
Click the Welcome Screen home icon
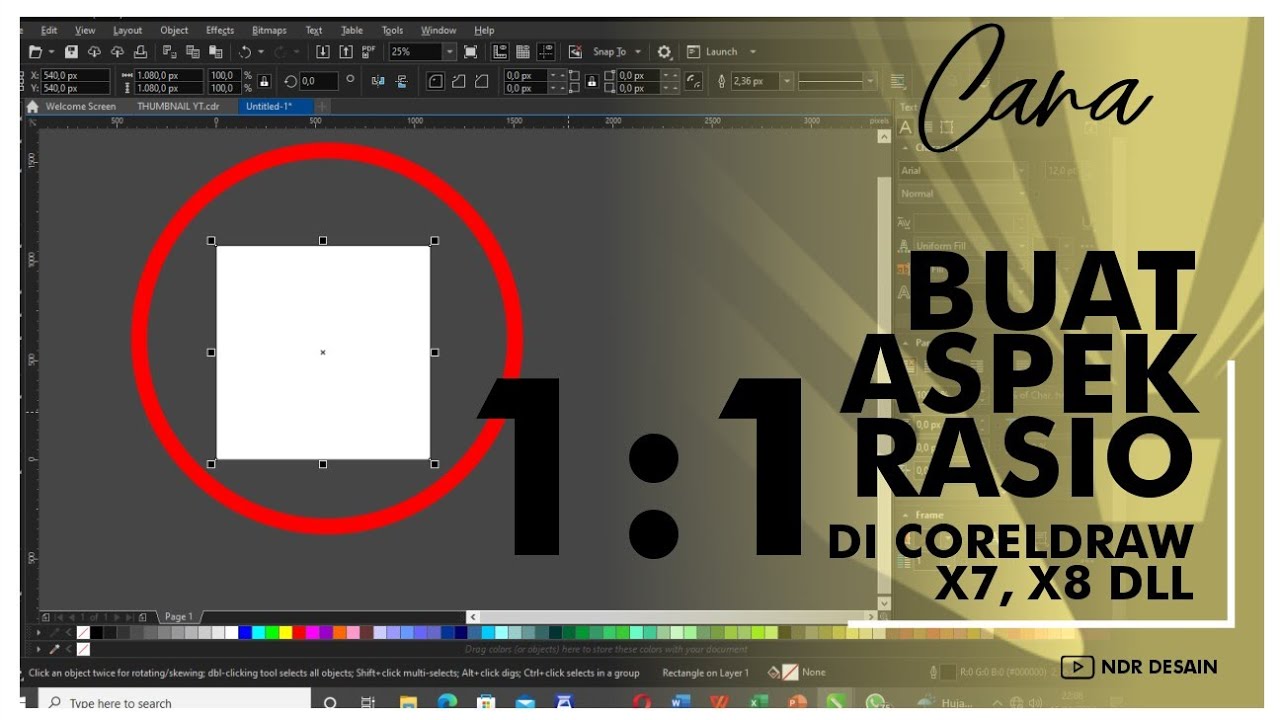[x=32, y=106]
